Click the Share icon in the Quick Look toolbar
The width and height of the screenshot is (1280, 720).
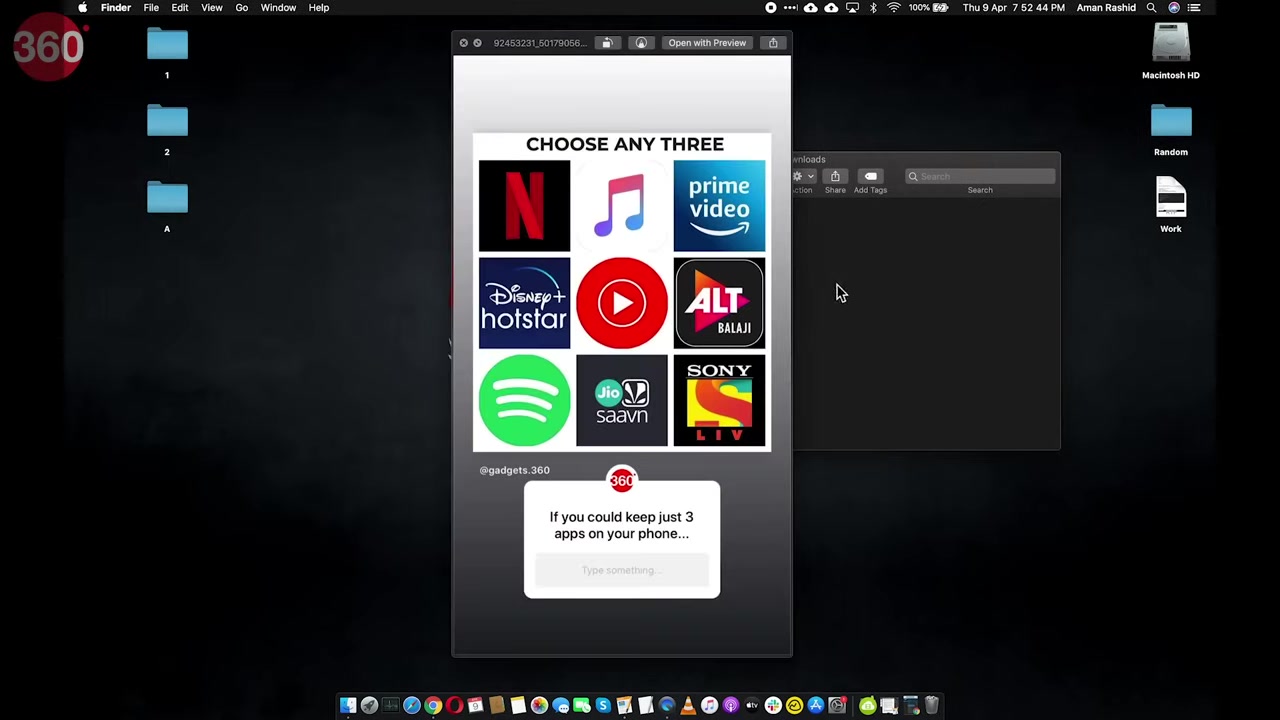point(773,42)
